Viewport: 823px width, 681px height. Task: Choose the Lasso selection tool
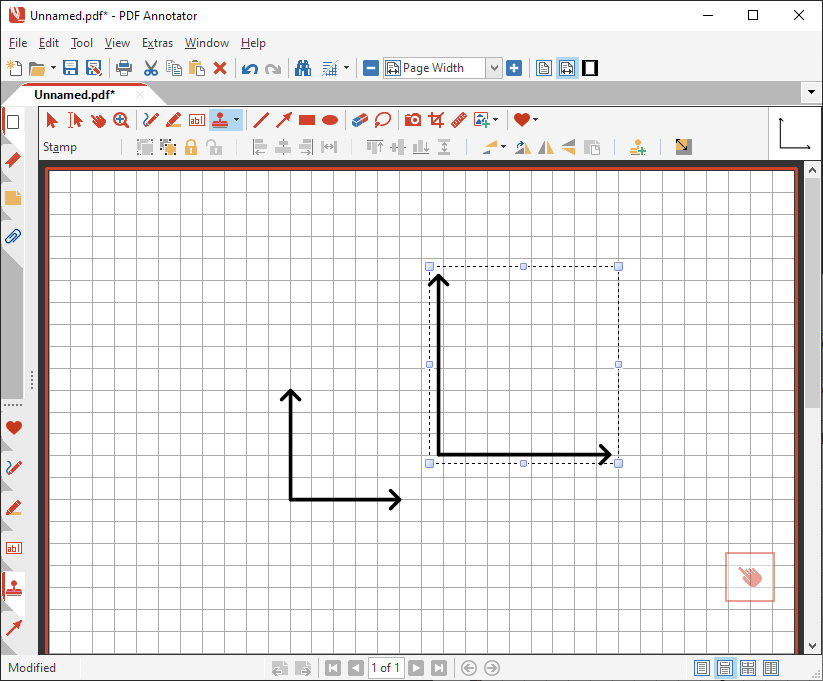coord(383,120)
